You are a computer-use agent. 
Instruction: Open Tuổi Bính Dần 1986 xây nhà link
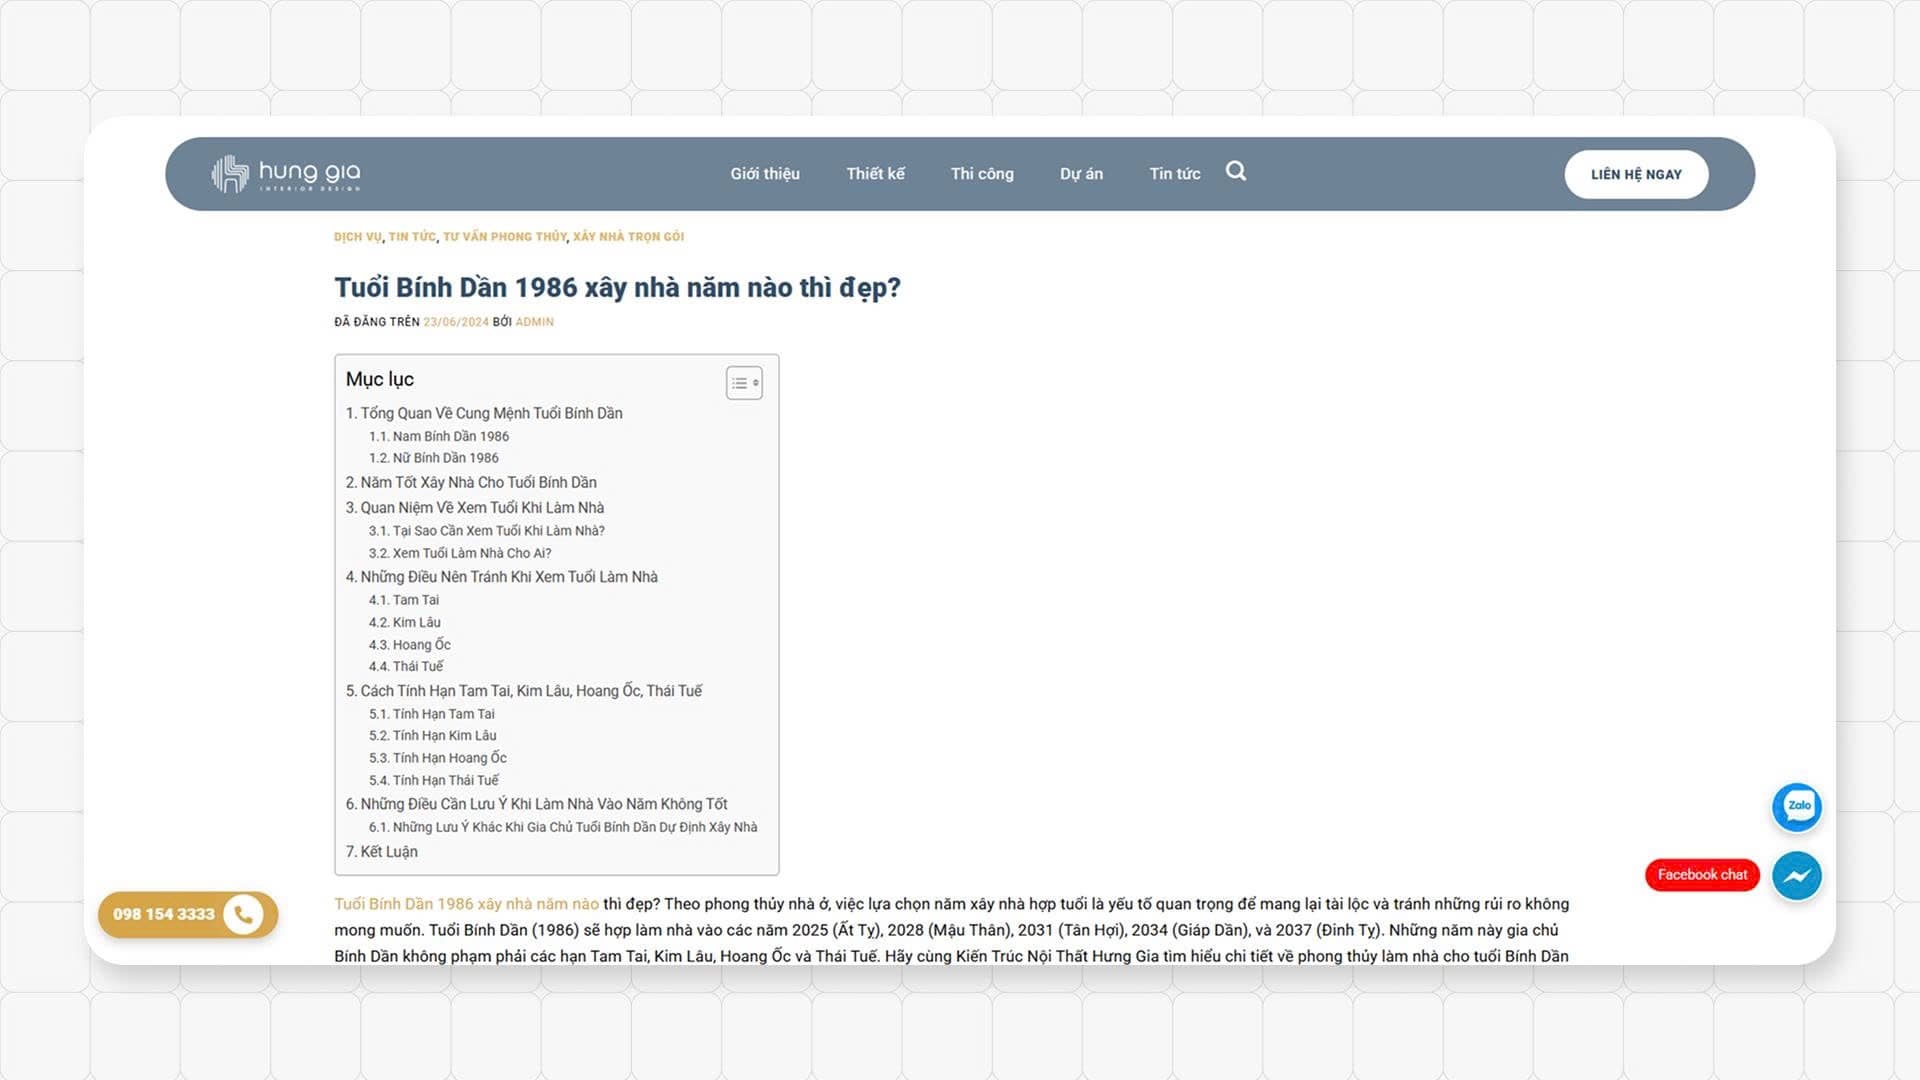pos(466,904)
